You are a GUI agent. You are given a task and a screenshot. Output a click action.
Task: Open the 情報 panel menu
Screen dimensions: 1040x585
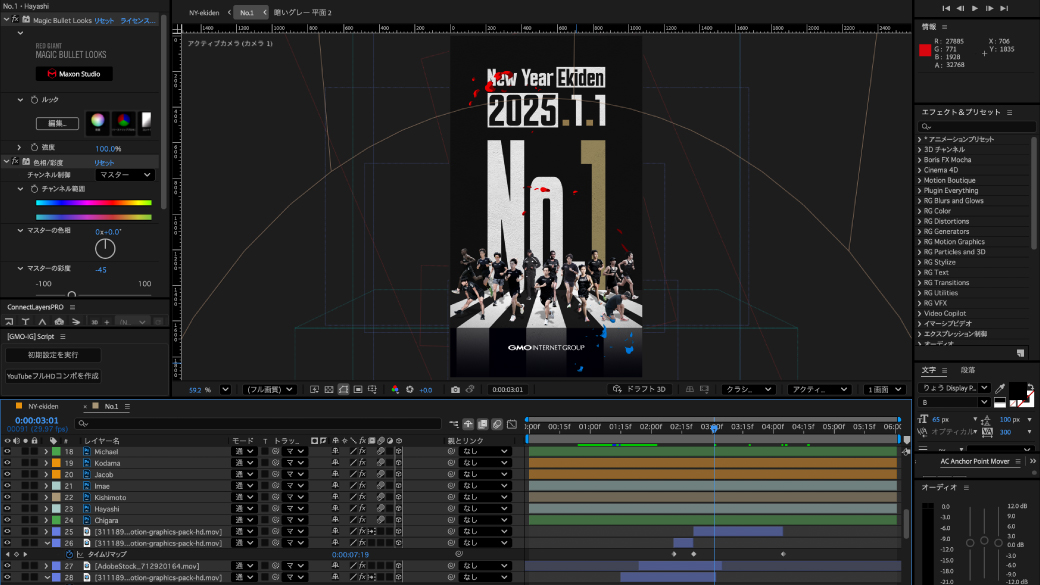click(944, 27)
